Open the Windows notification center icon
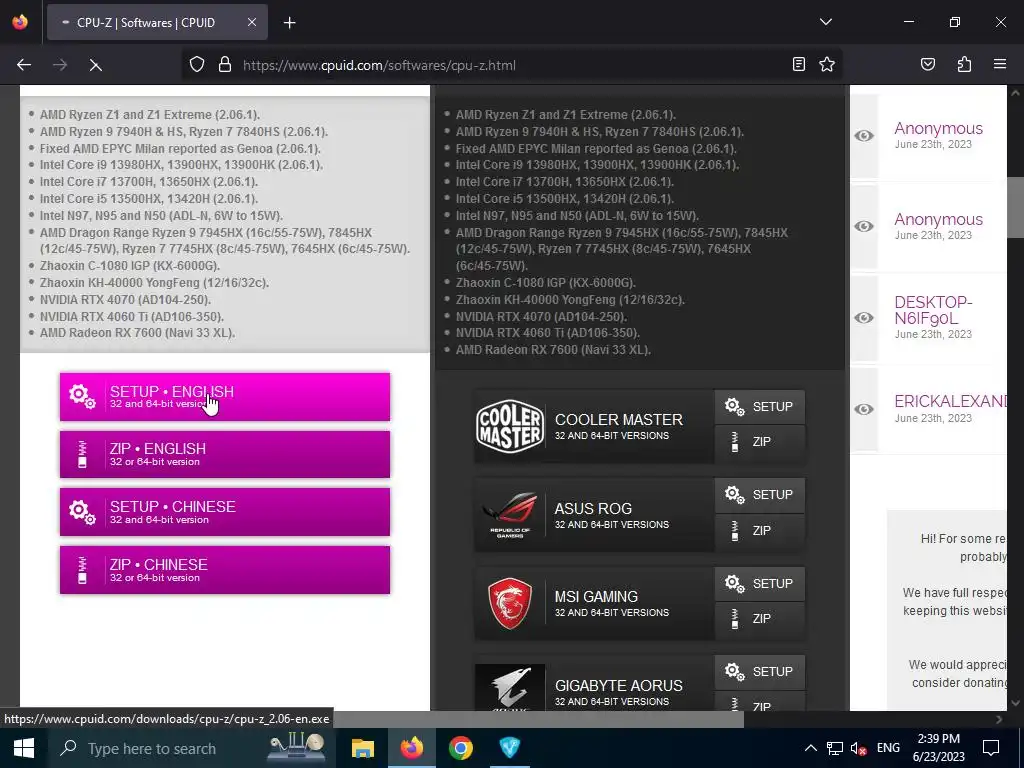Image resolution: width=1024 pixels, height=768 pixels. pos(991,748)
